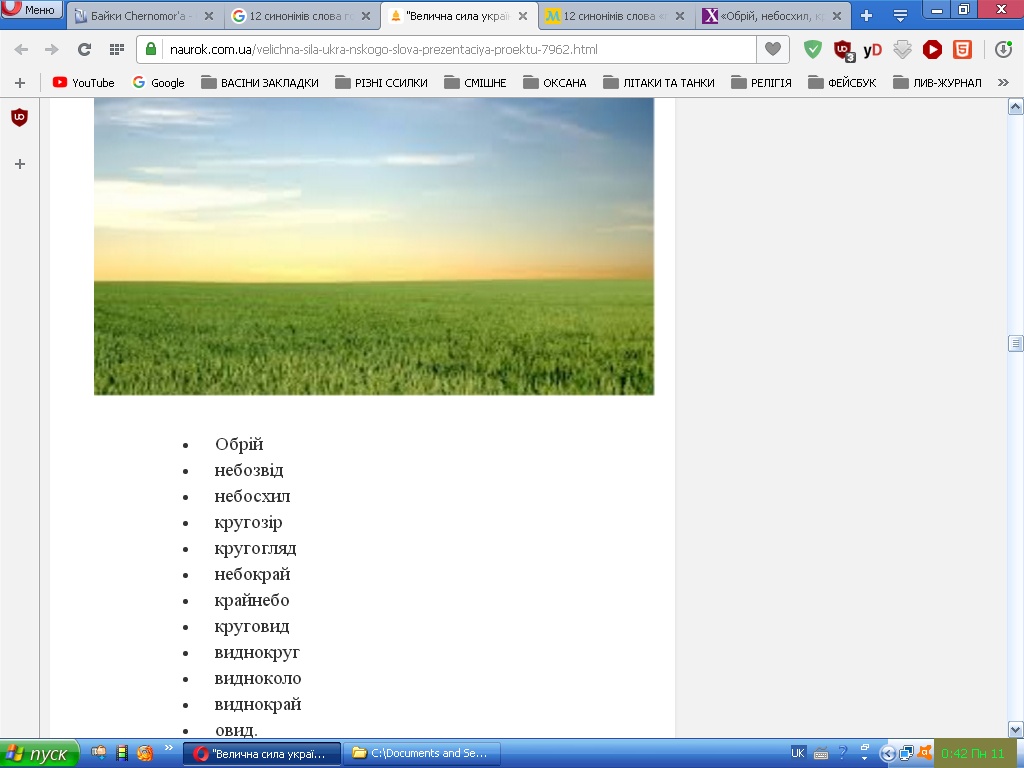Close the Байки Chernomor'a tab
Image resolution: width=1024 pixels, height=768 pixels.
[209, 16]
